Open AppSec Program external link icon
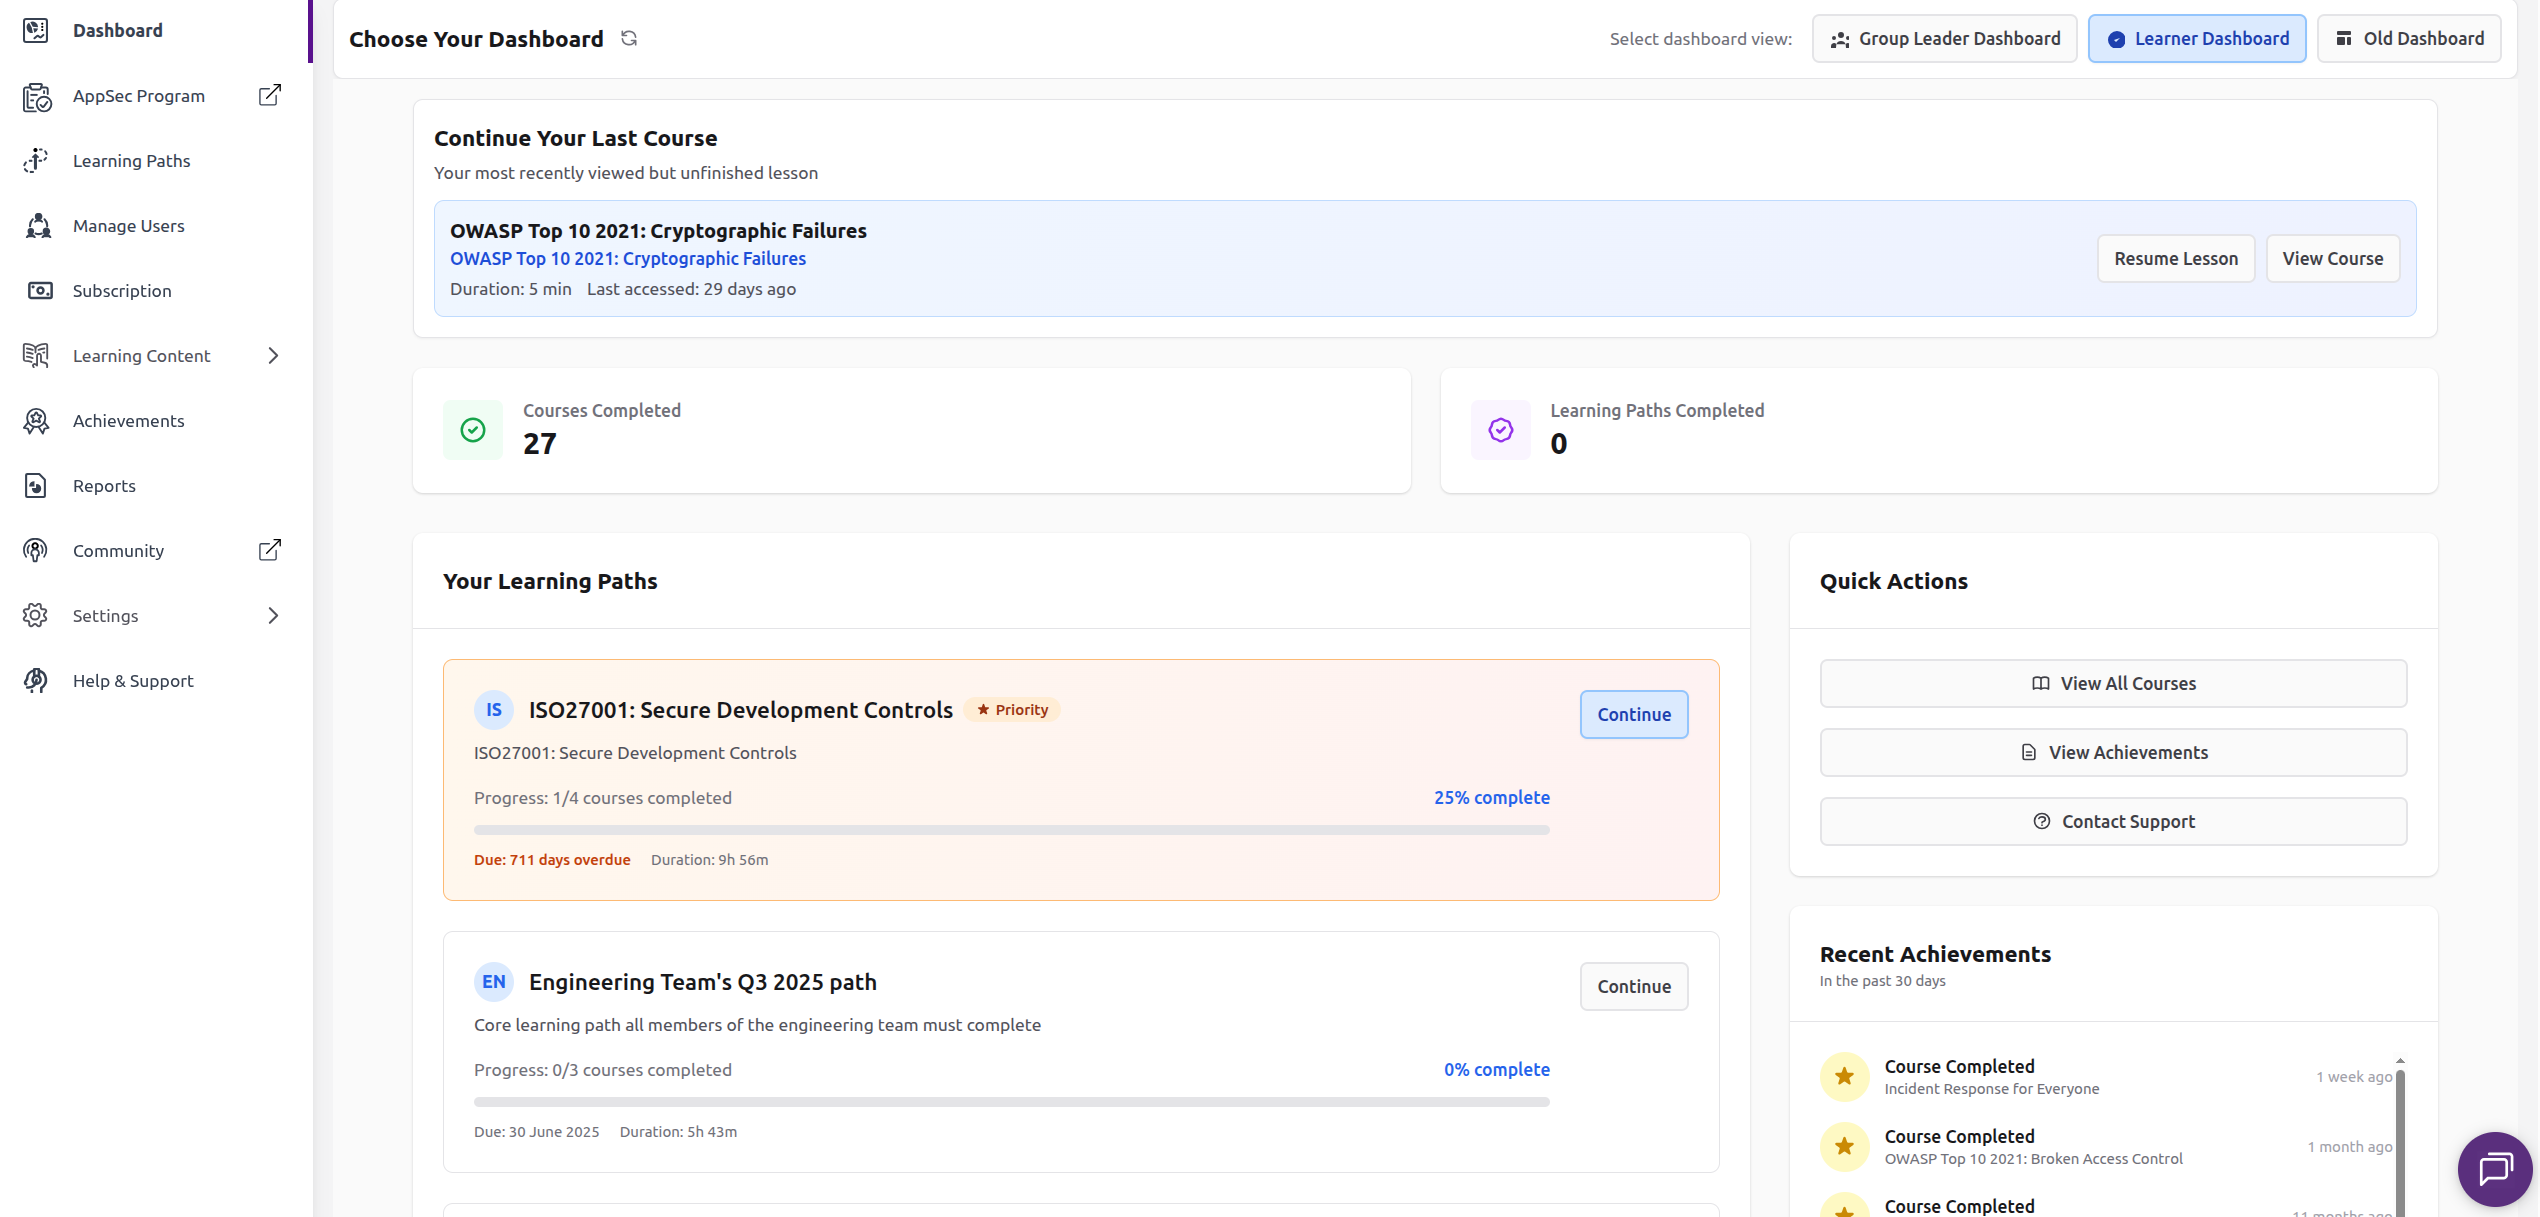Image resolution: width=2540 pixels, height=1217 pixels. [x=270, y=95]
